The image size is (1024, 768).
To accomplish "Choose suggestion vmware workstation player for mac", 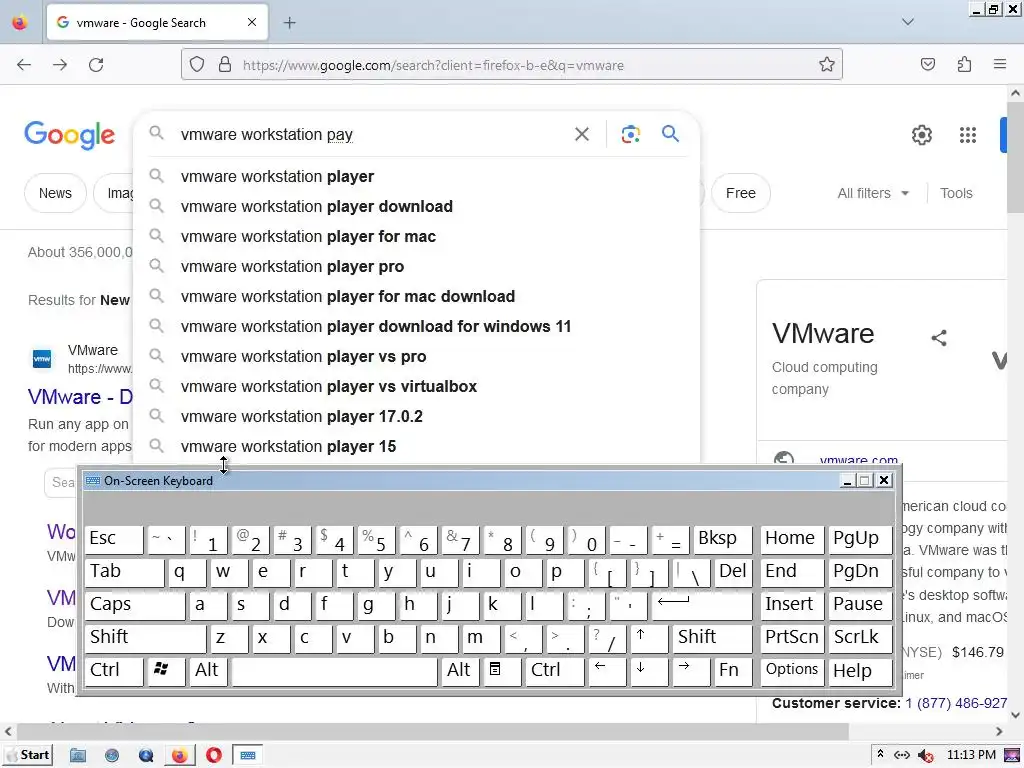I will [x=417, y=236].
